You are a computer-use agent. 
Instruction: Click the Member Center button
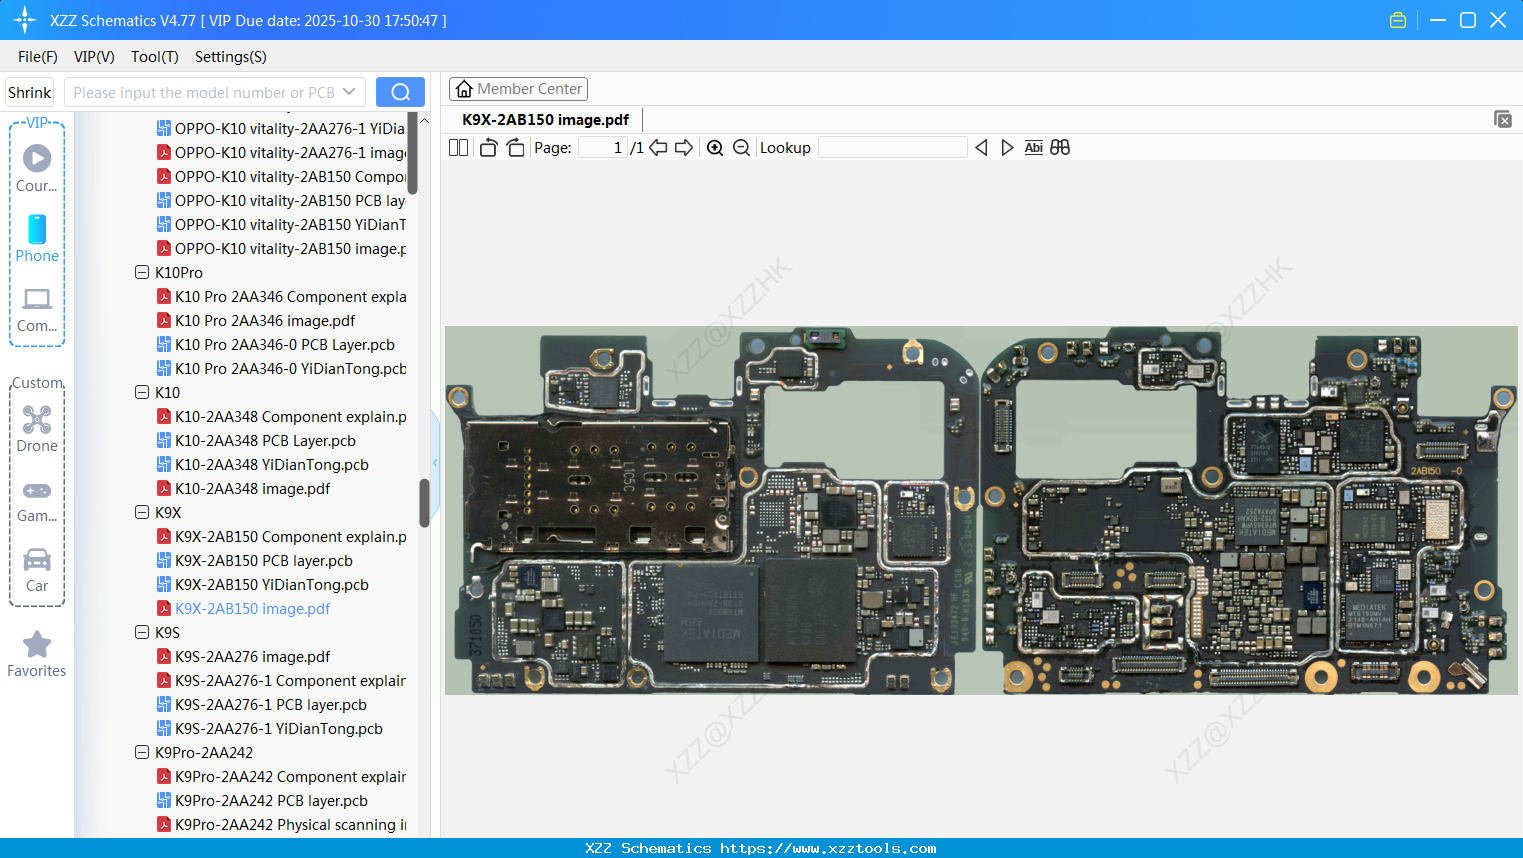pos(518,88)
